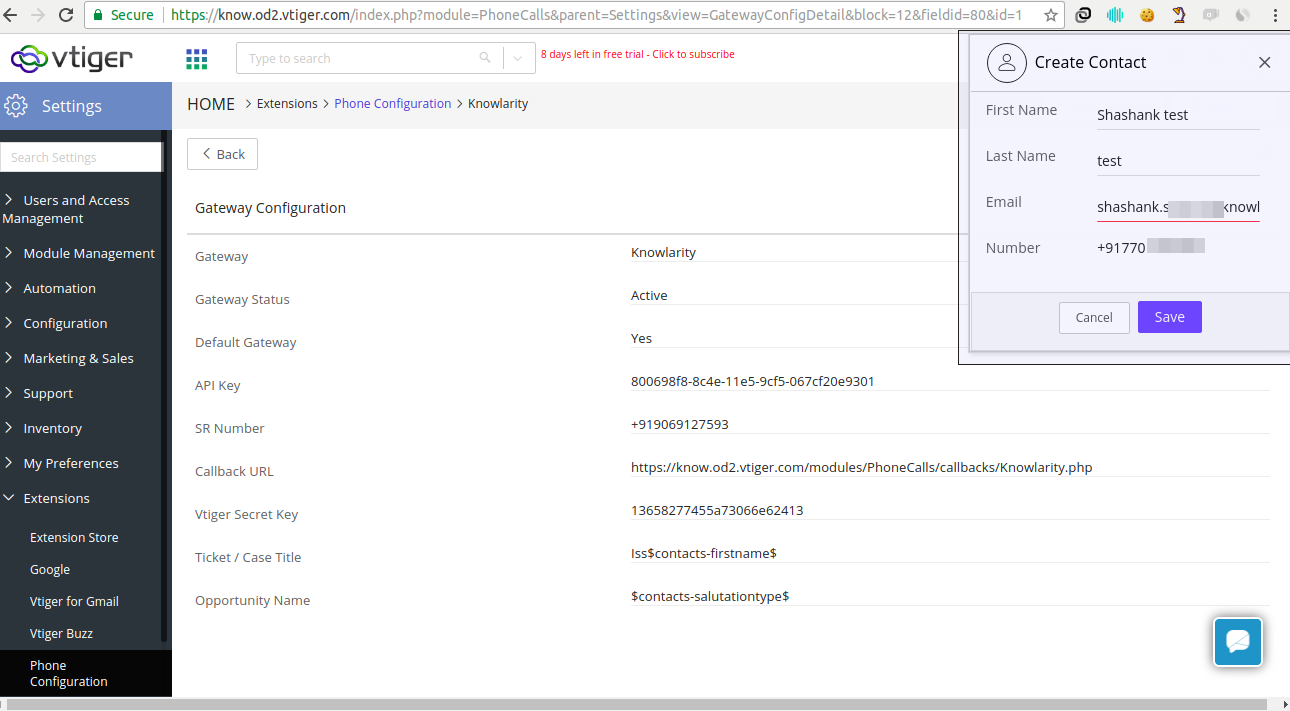Bookmark this page with the star icon

coord(1051,15)
